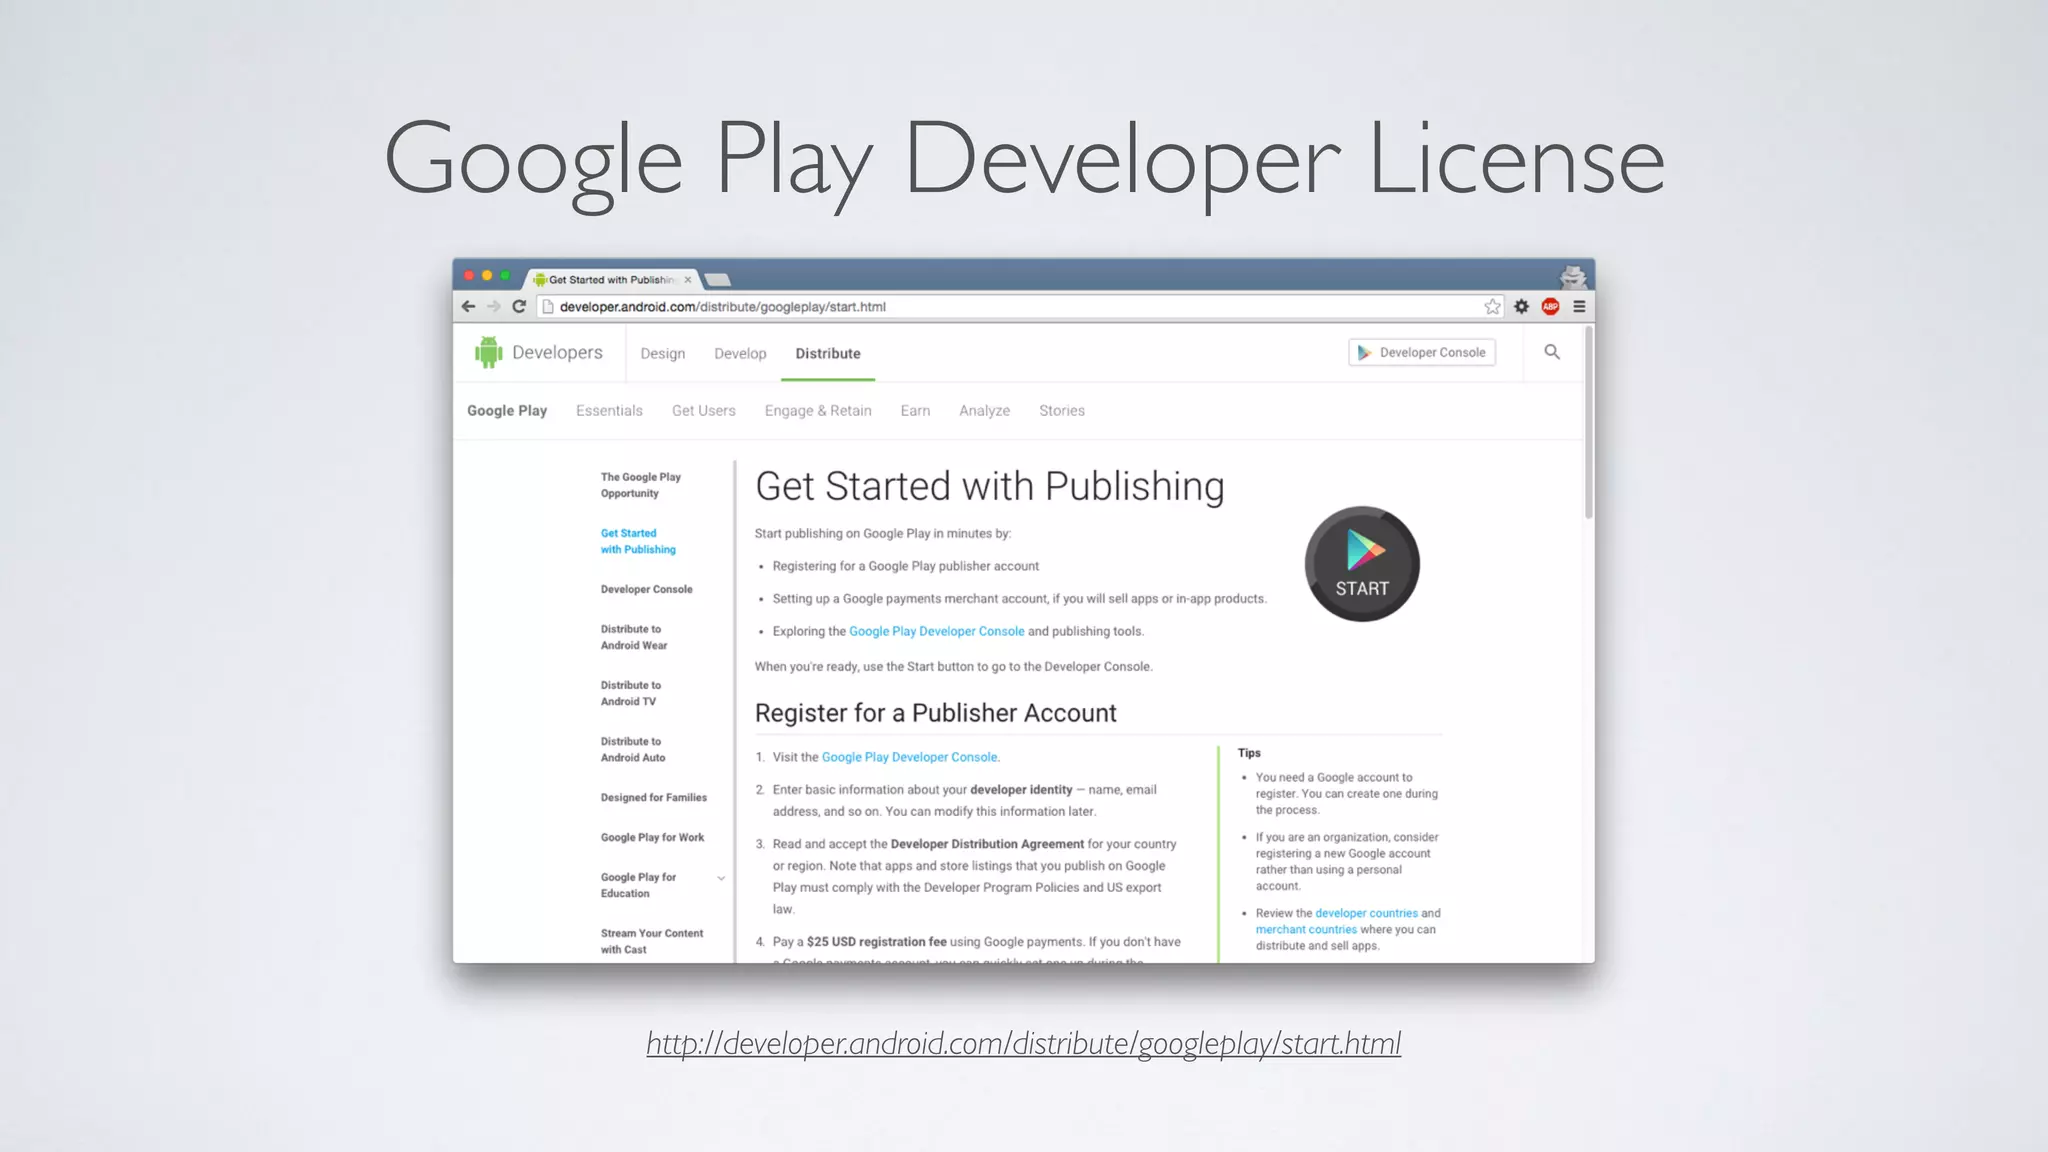Open the Get Users sub navigation item

[x=704, y=410]
